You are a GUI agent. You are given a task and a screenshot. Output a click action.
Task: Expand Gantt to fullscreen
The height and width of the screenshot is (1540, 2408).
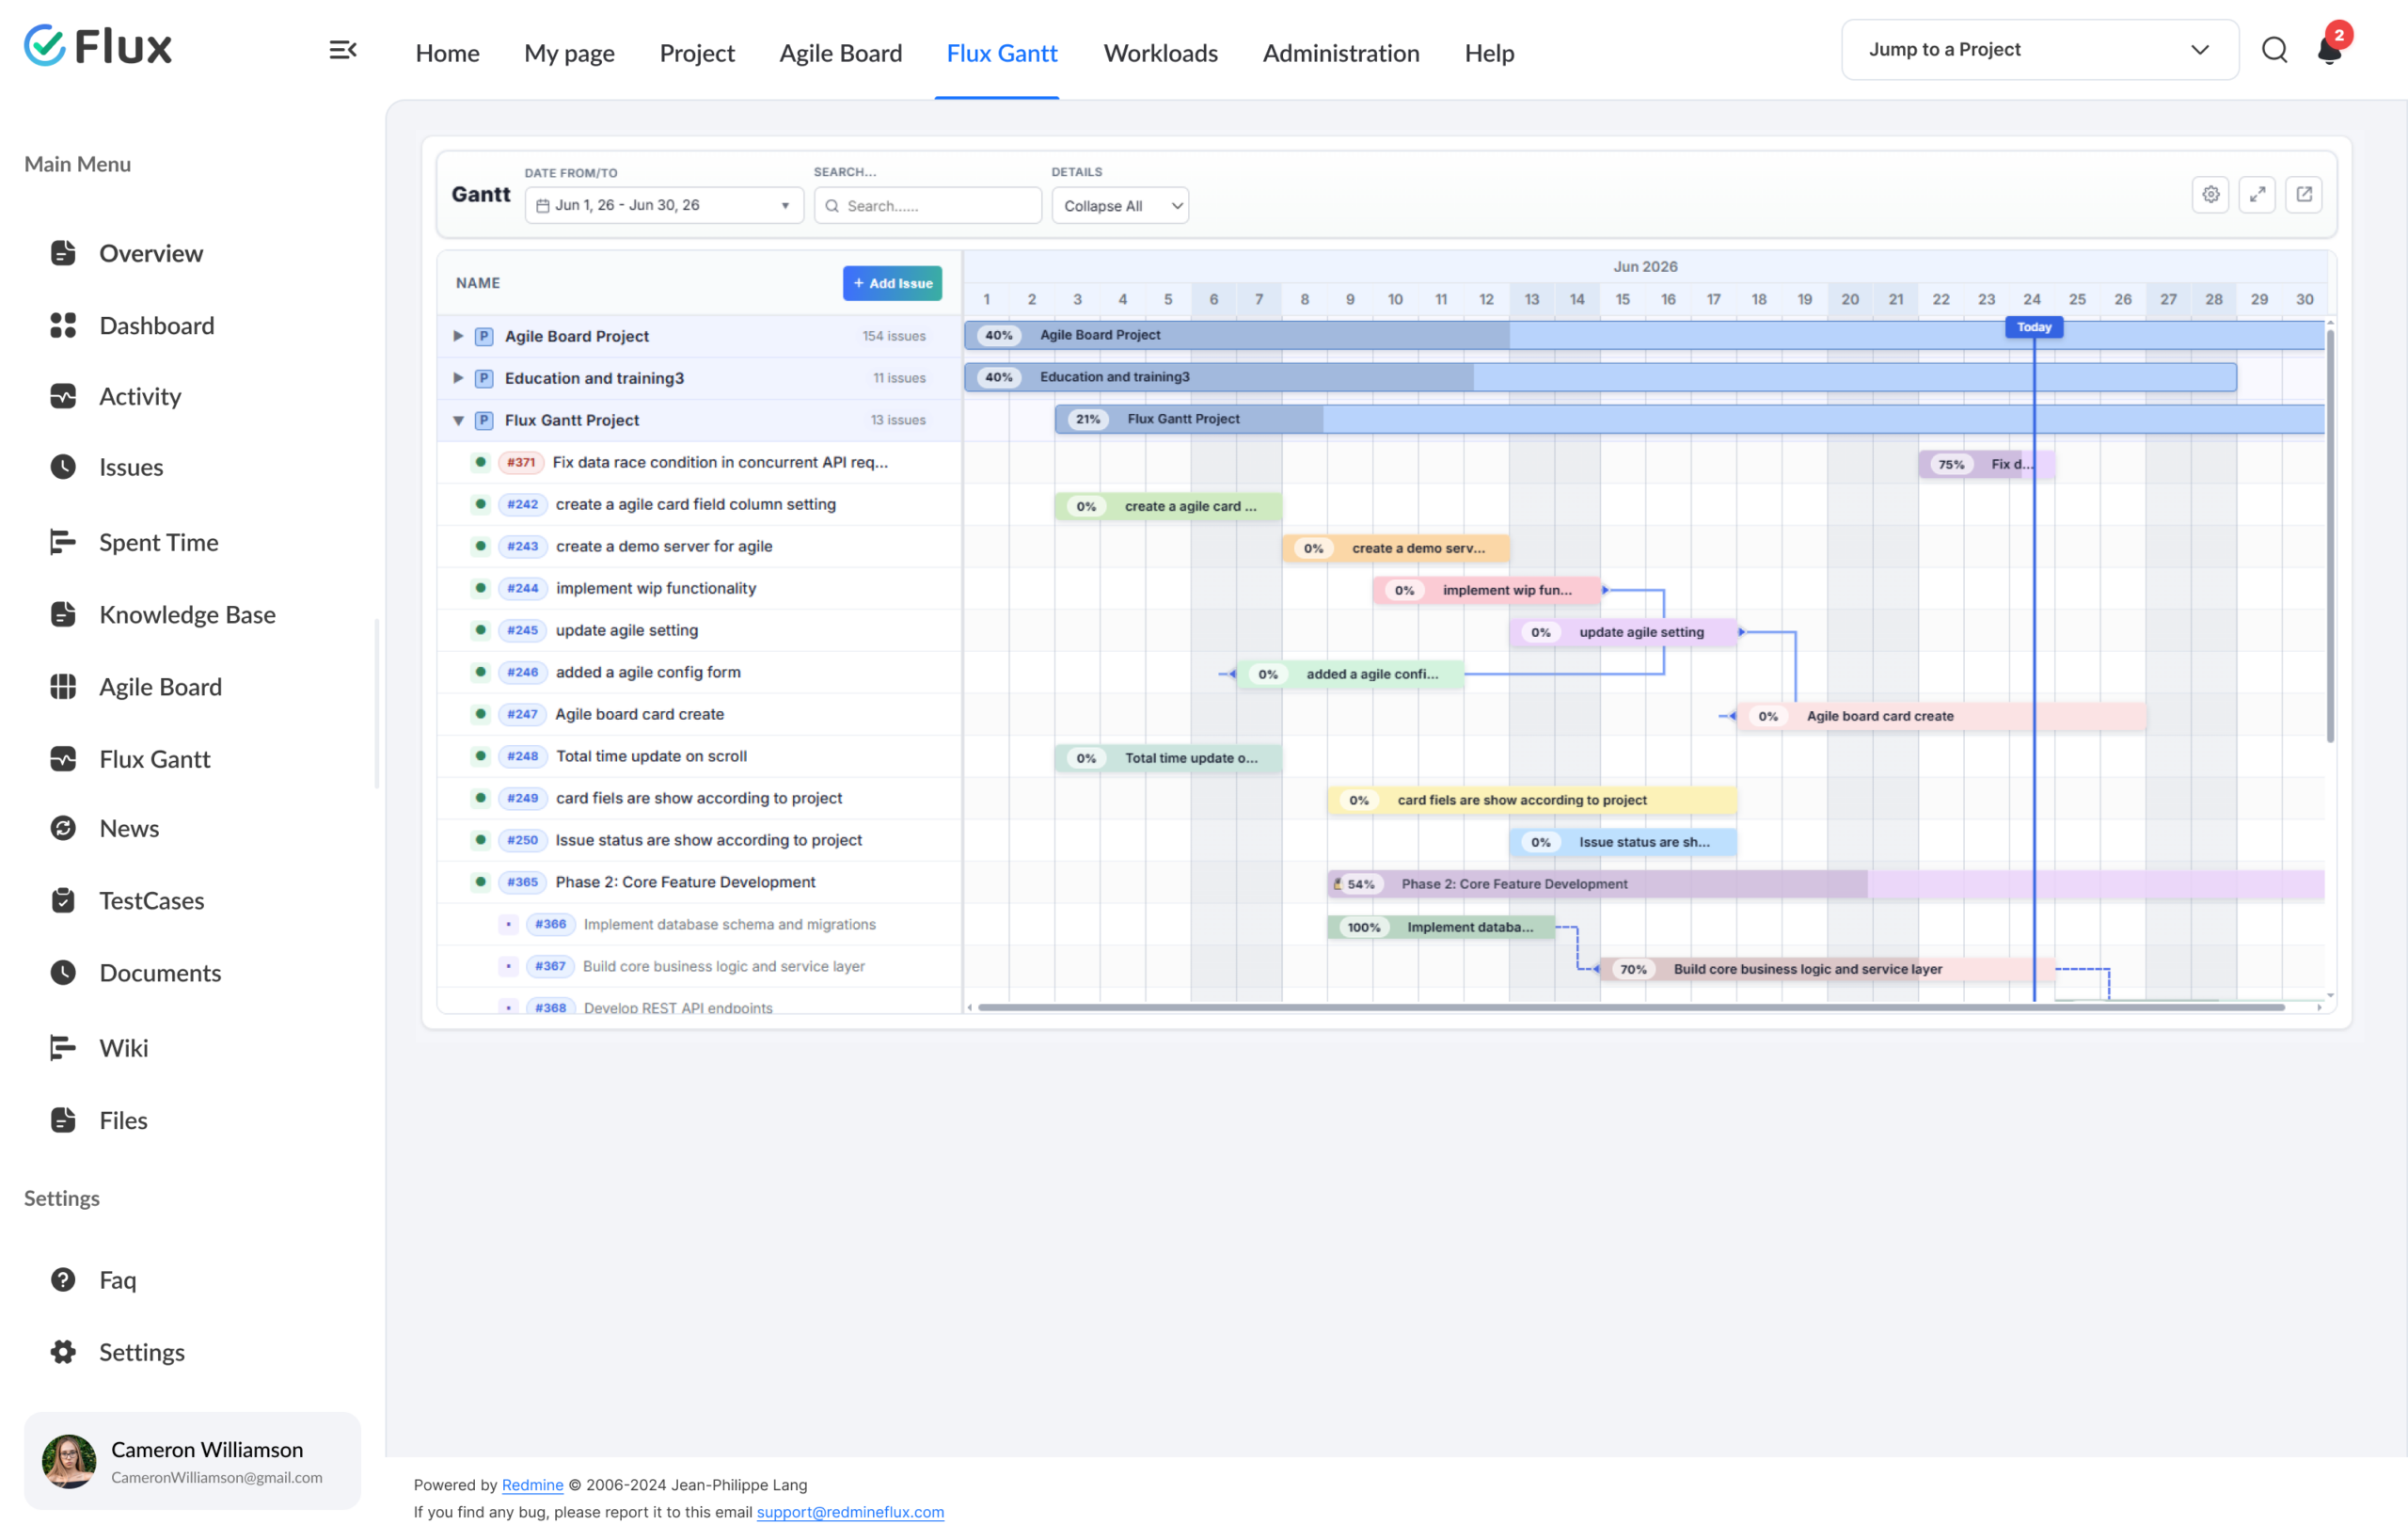pos(2258,195)
